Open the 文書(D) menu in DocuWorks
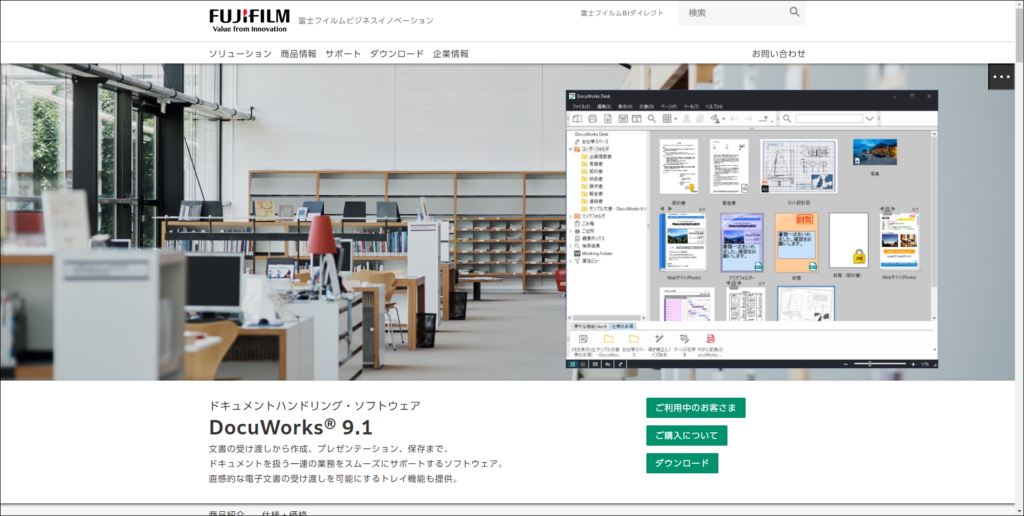 pyautogui.click(x=647, y=106)
